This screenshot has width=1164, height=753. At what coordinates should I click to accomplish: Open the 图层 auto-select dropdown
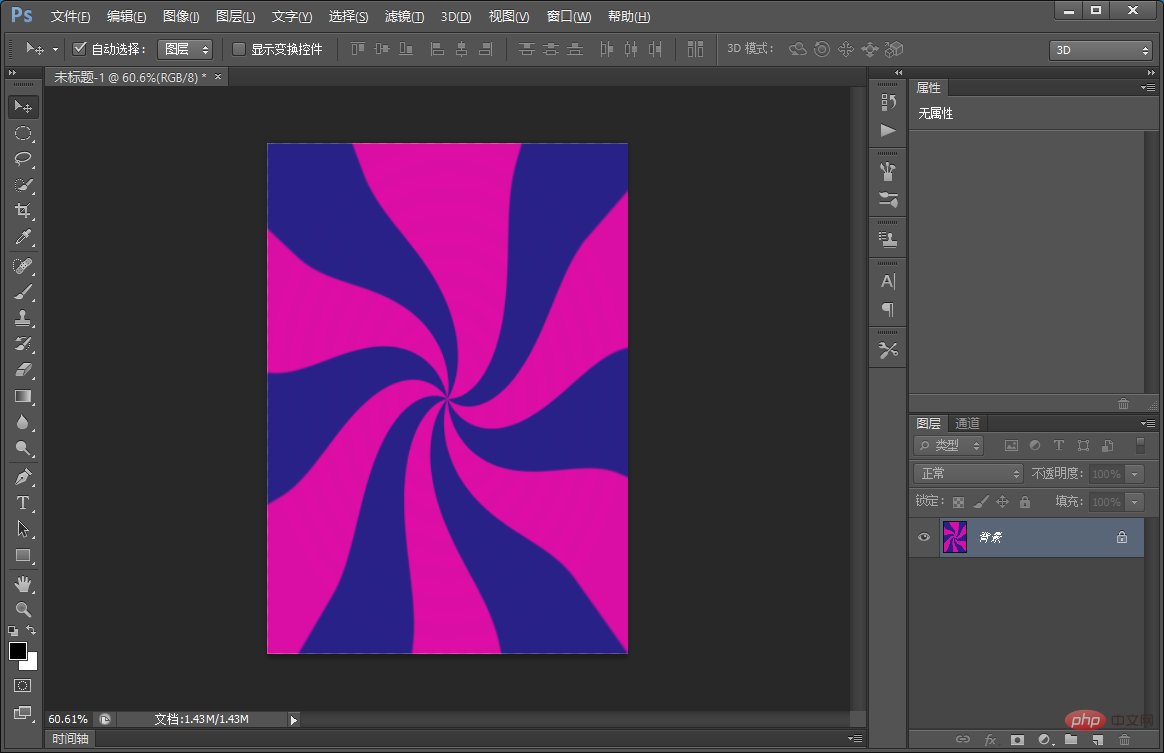tap(185, 49)
